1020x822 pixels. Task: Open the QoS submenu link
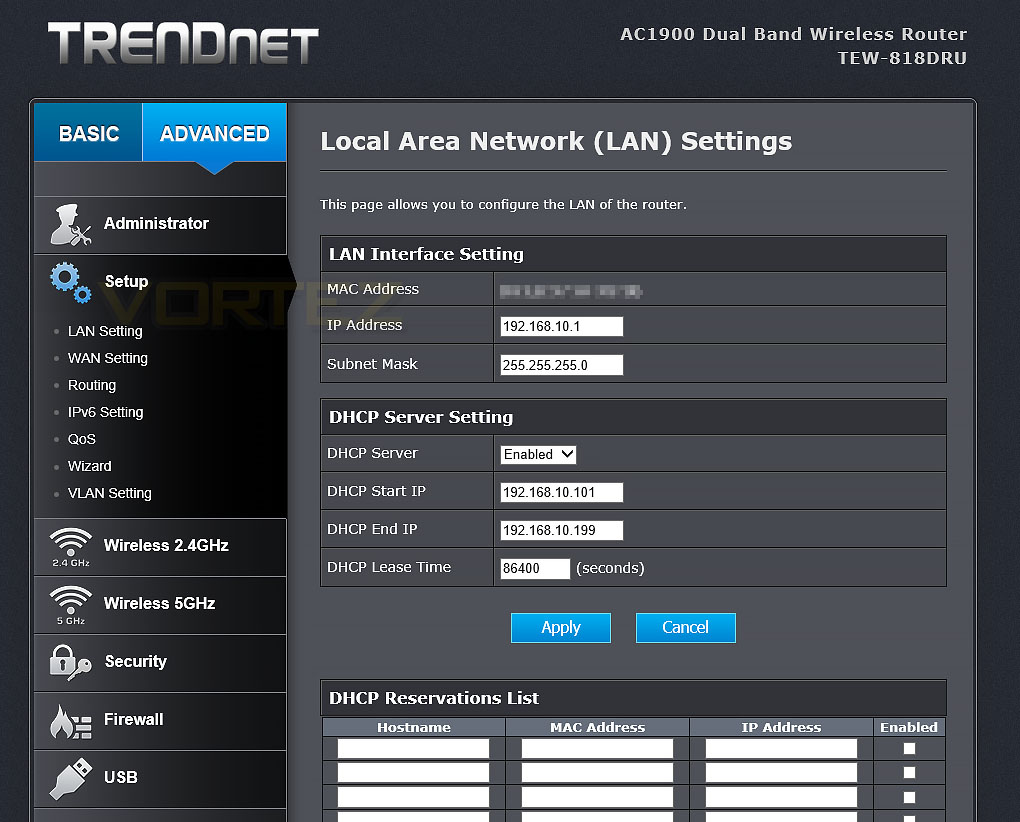pos(81,439)
